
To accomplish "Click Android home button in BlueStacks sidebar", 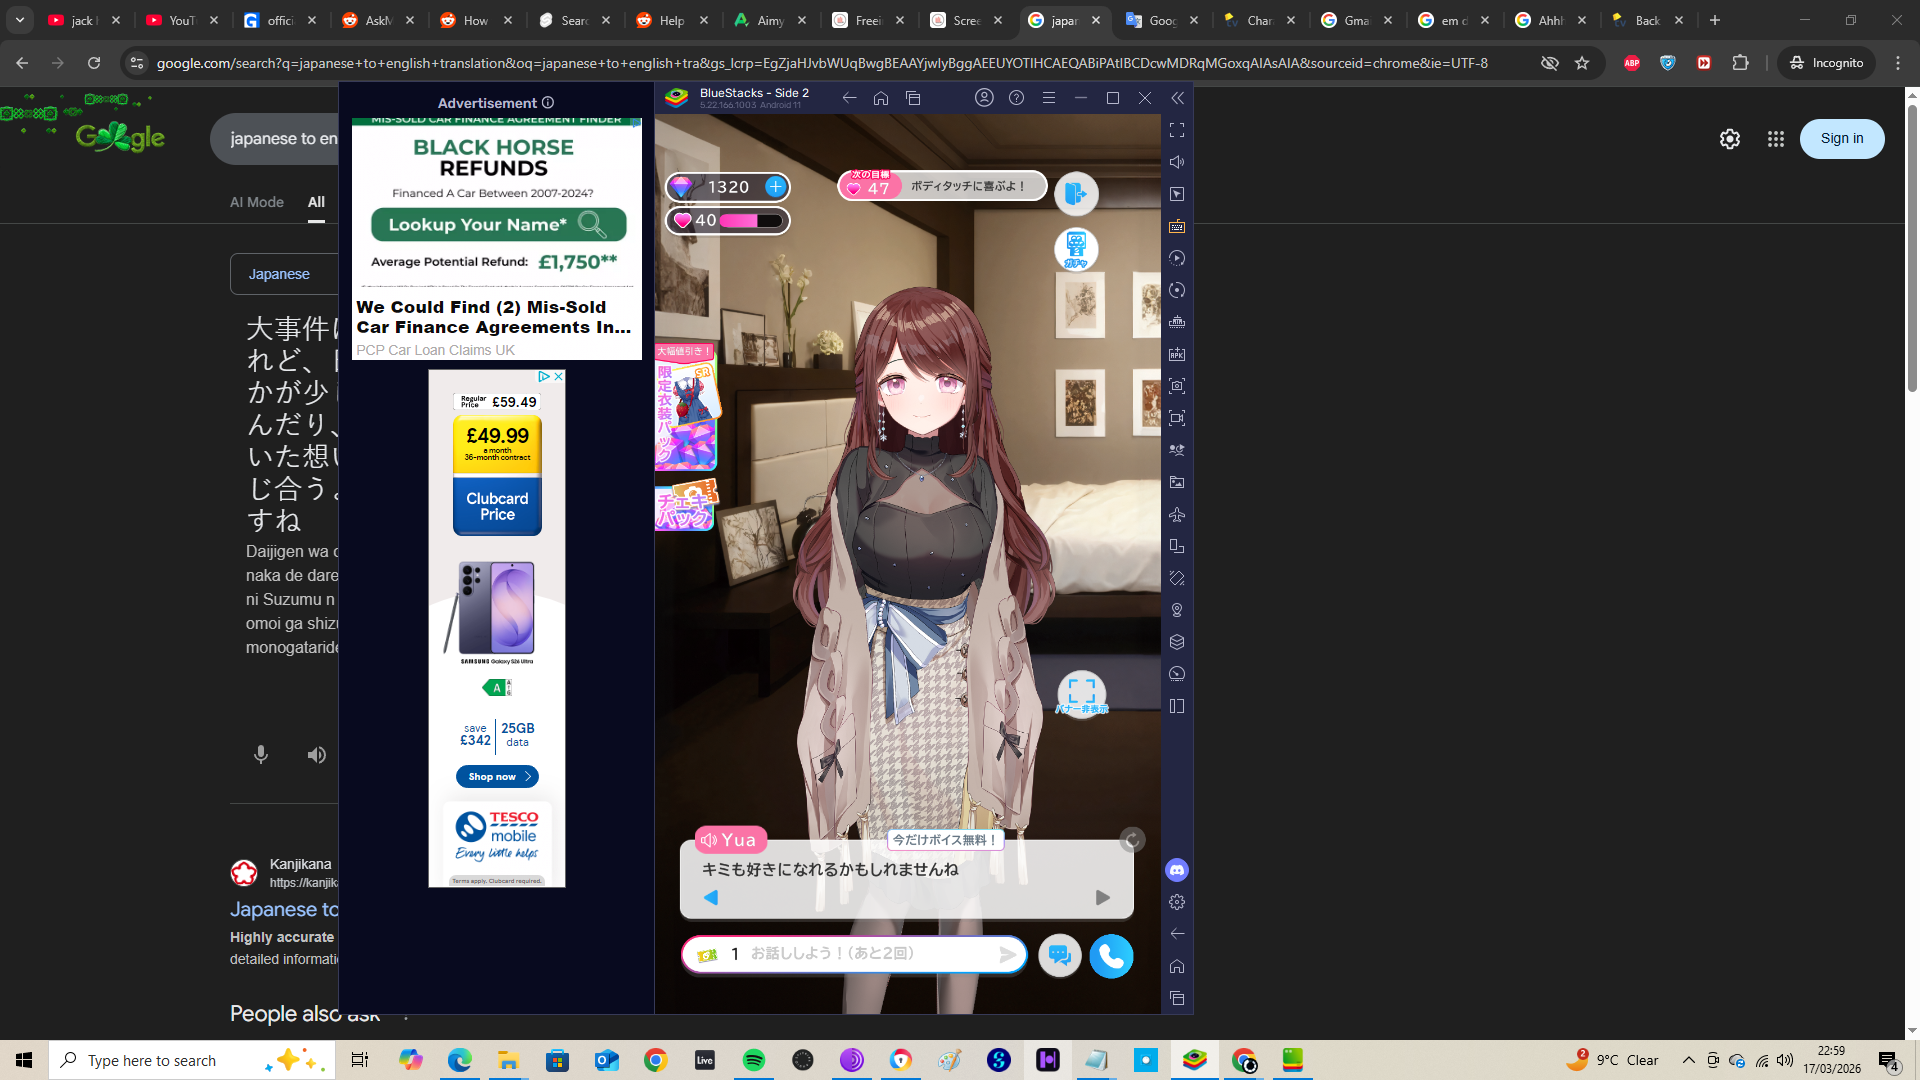I will (1177, 966).
